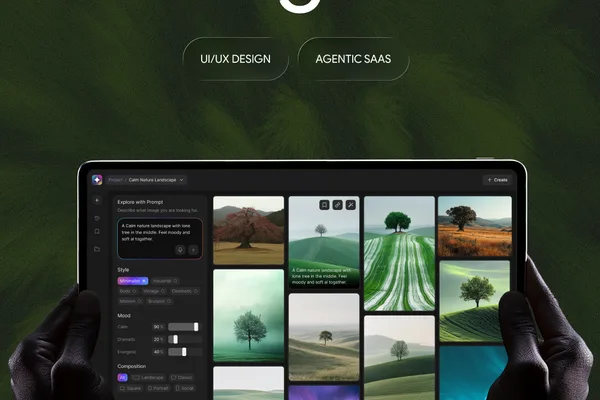Screen dimensions: 600x400
Task: Enable the Vintage style tag
Action: click(154, 291)
